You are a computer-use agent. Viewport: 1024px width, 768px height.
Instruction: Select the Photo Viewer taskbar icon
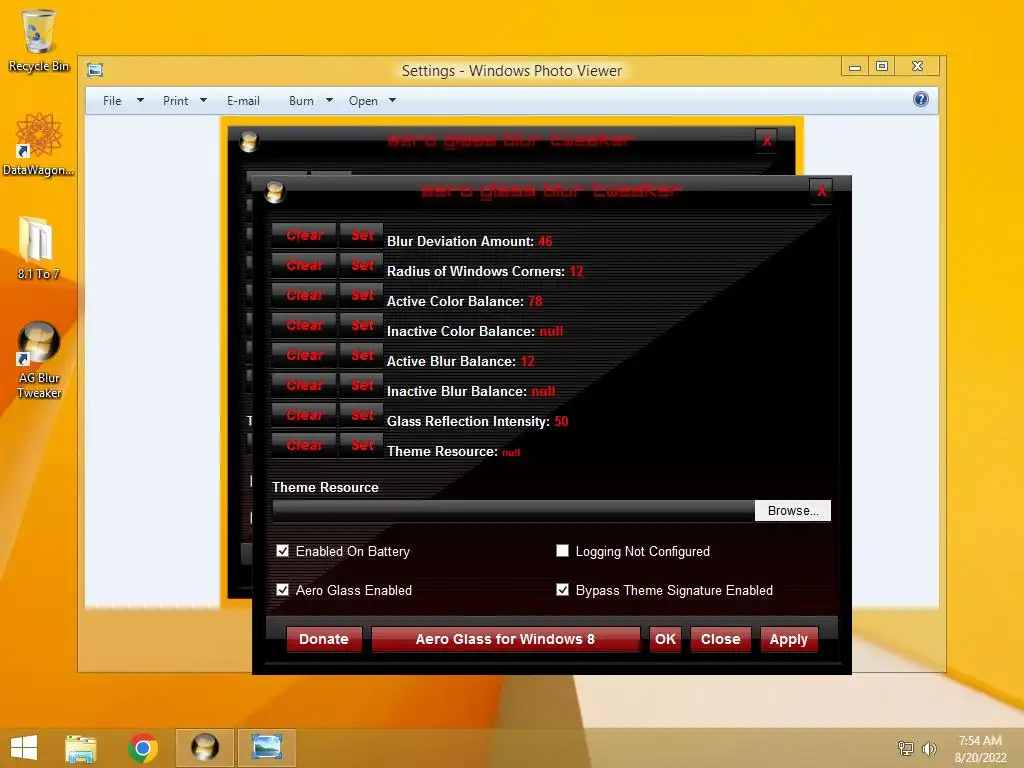[x=267, y=748]
